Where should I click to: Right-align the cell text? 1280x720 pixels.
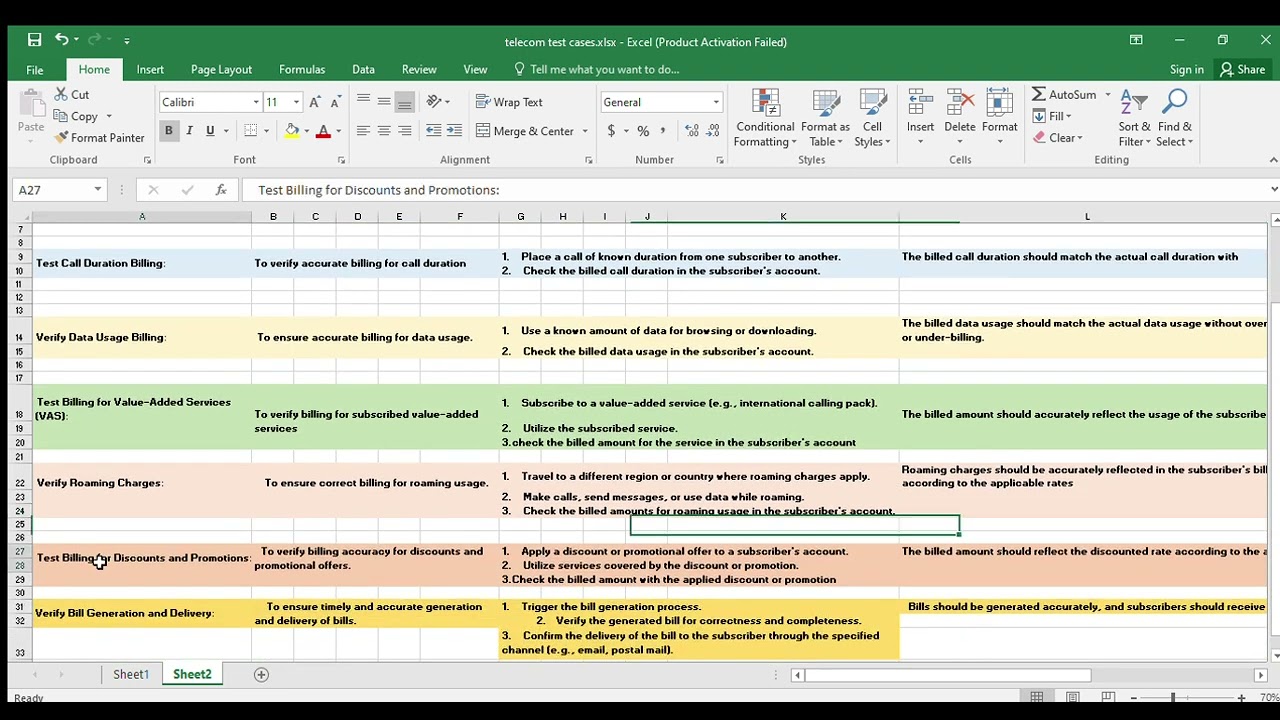coord(404,131)
